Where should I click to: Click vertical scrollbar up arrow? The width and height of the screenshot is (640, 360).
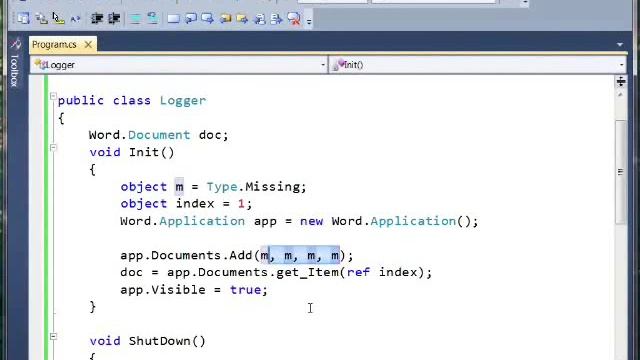coord(621,95)
